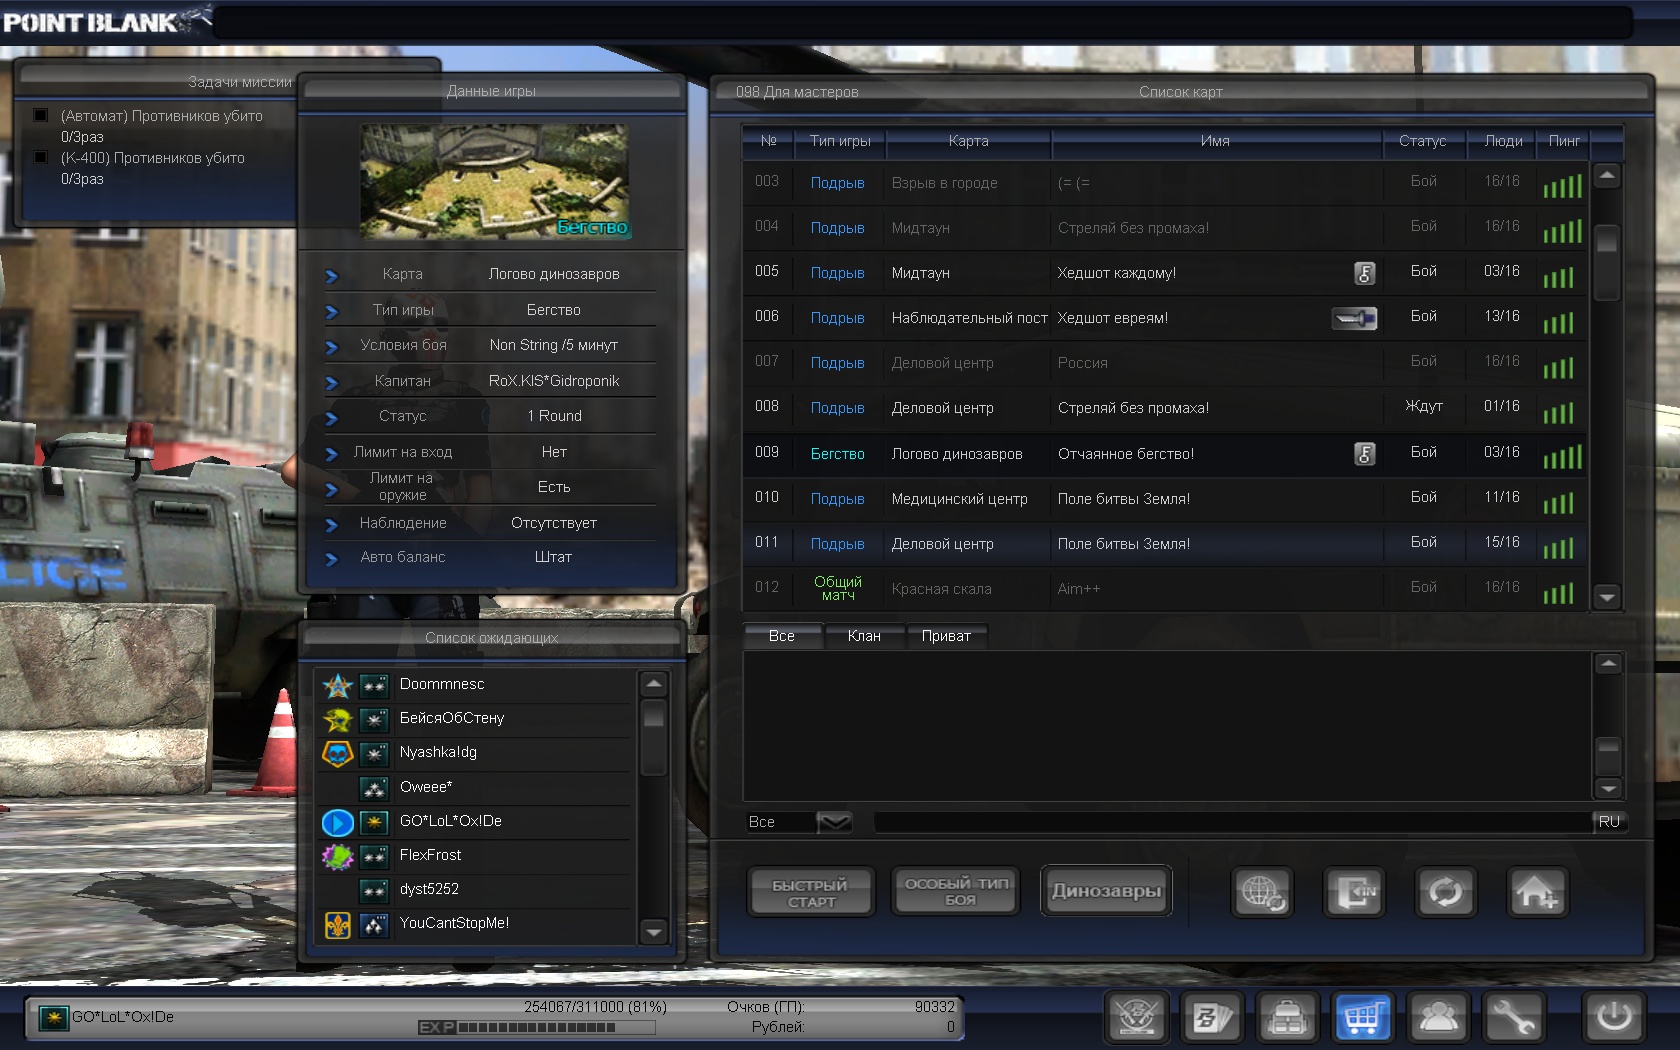The image size is (1680, 1050).
Task: Open the PB mission cards icon
Action: [x=1212, y=1018]
